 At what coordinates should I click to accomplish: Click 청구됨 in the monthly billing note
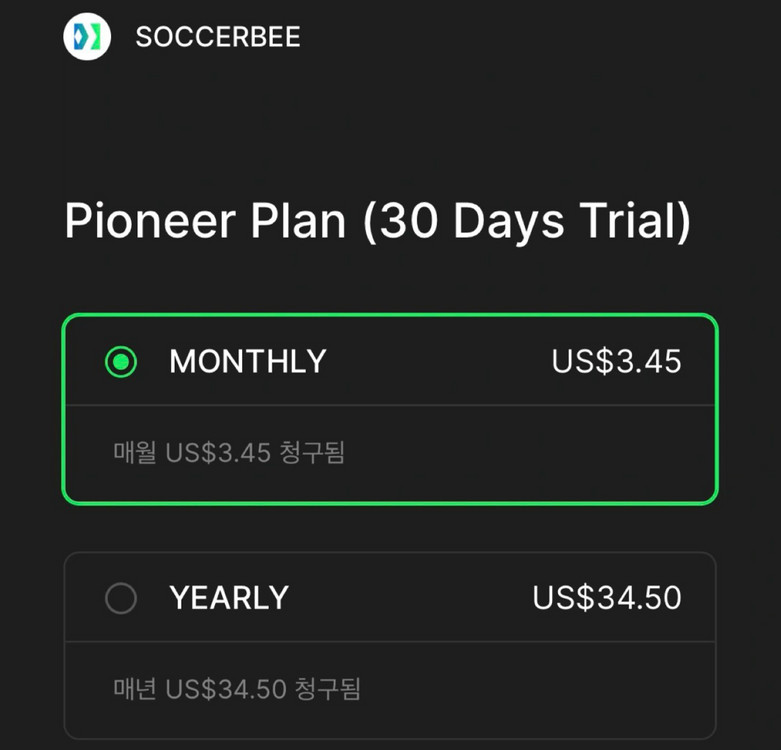313,453
